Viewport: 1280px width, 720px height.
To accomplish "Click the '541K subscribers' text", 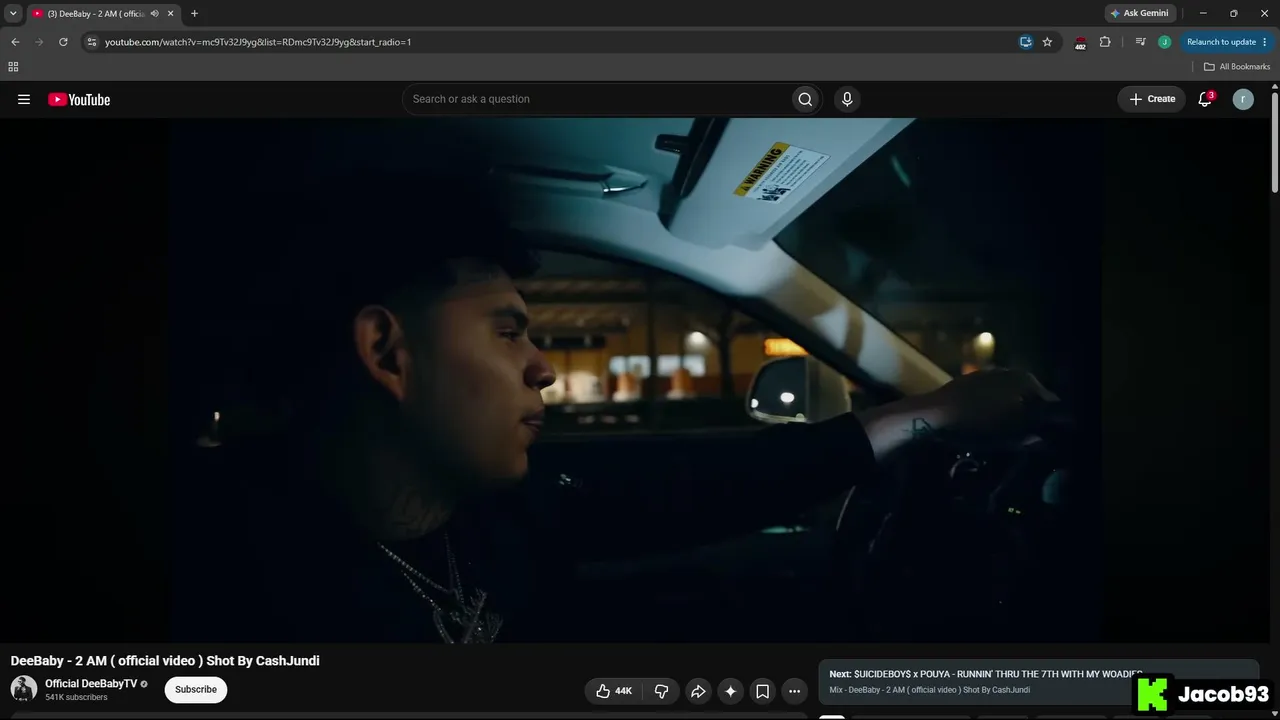I will (76, 697).
